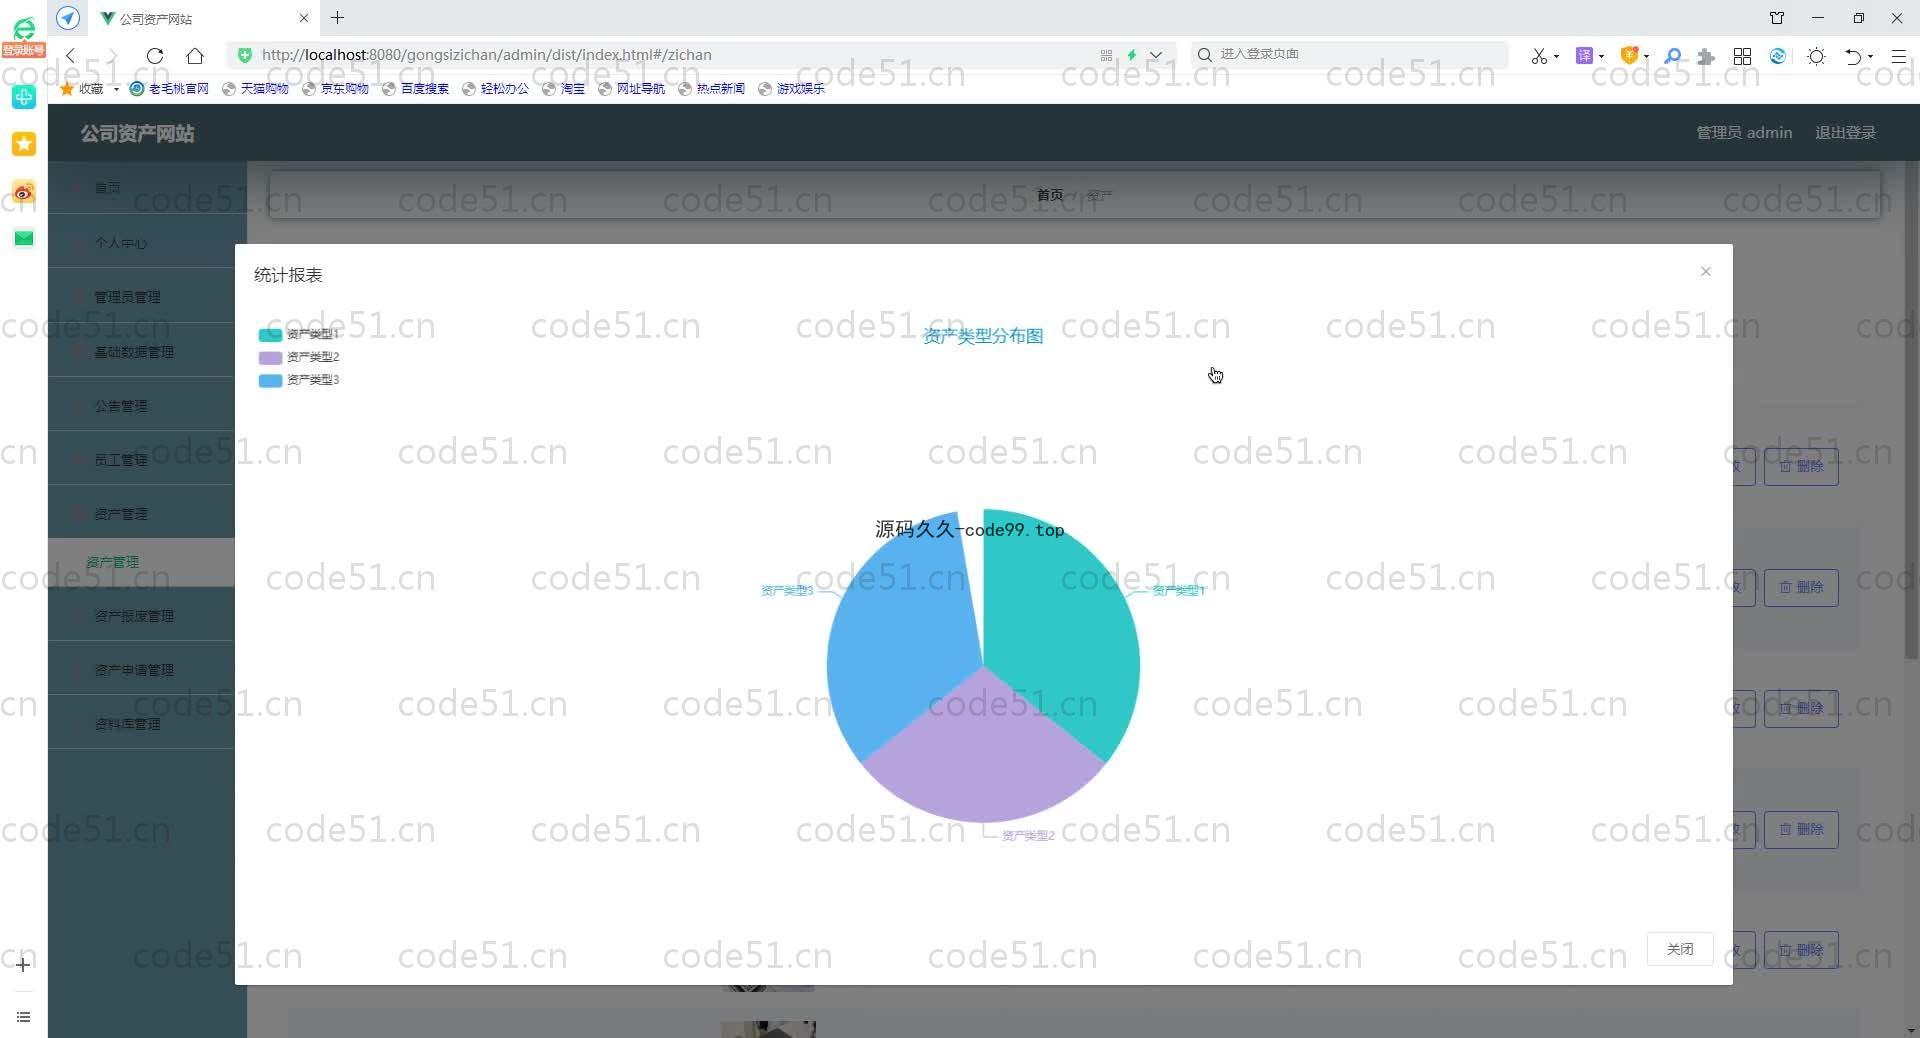Open the scissors screenshot tool

coord(1539,56)
